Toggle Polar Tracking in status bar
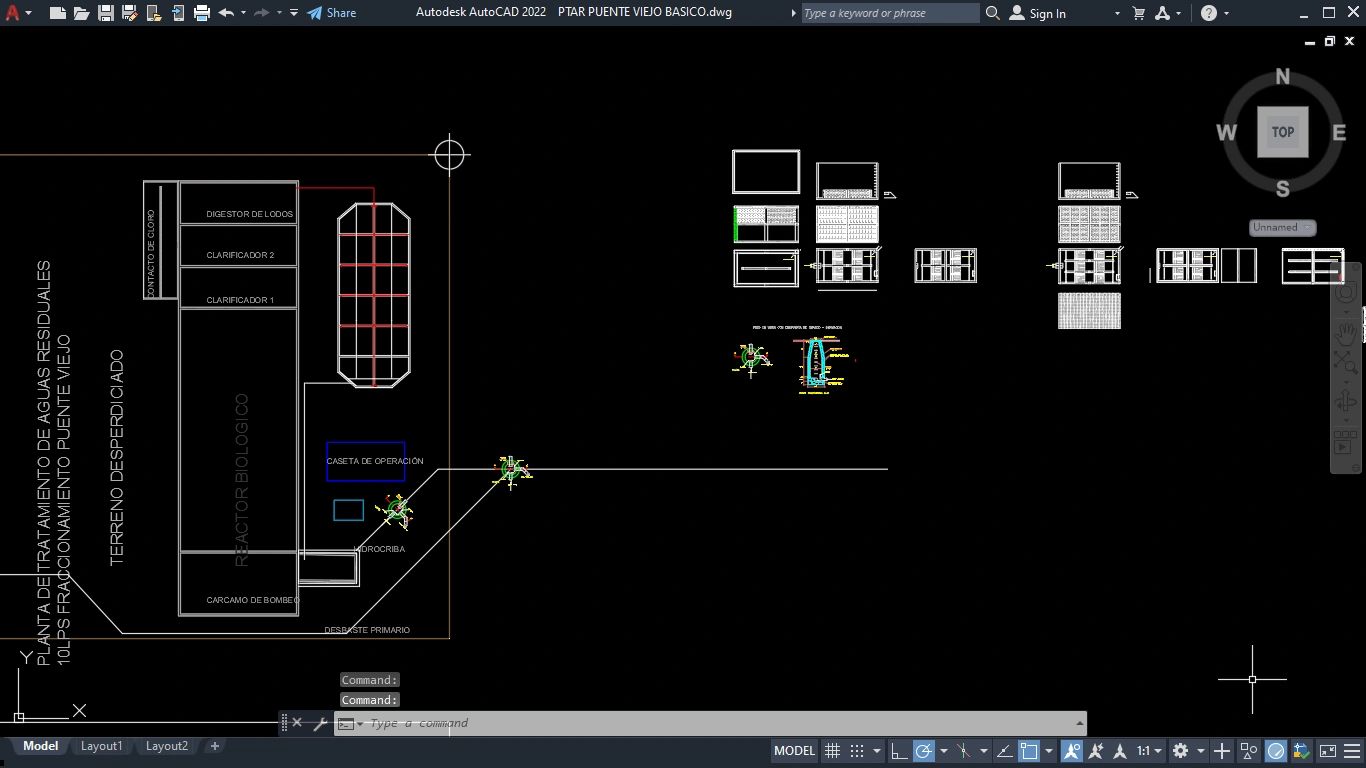The width and height of the screenshot is (1366, 768). (924, 751)
